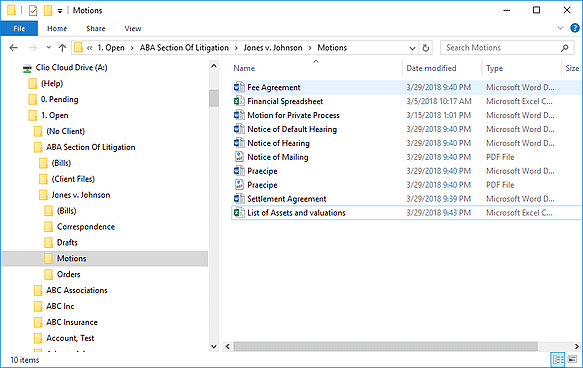Viewport: 583px width, 368px height.
Task: Click the New folder quick access icon
Action: (x=48, y=10)
